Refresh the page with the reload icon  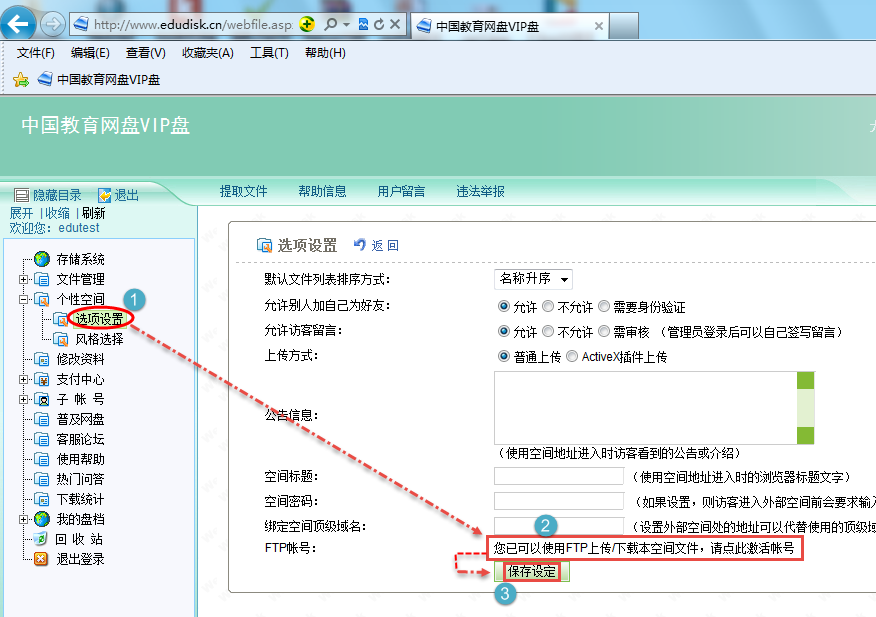pos(379,24)
